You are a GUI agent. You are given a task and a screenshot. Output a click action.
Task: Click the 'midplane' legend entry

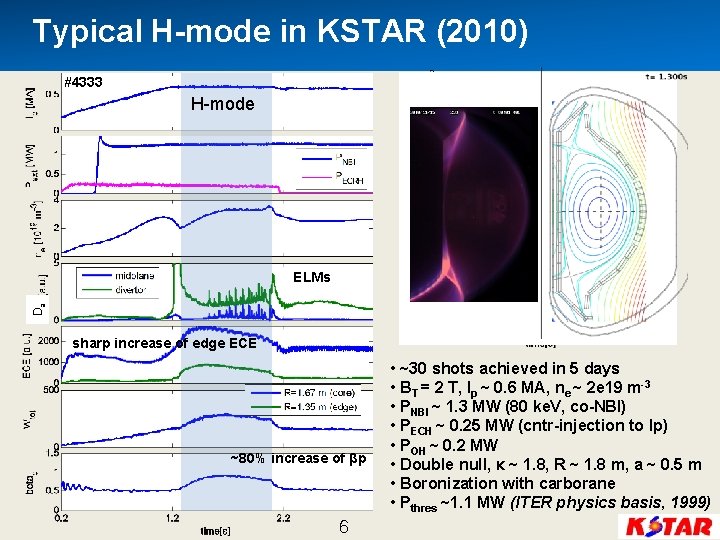118,276
